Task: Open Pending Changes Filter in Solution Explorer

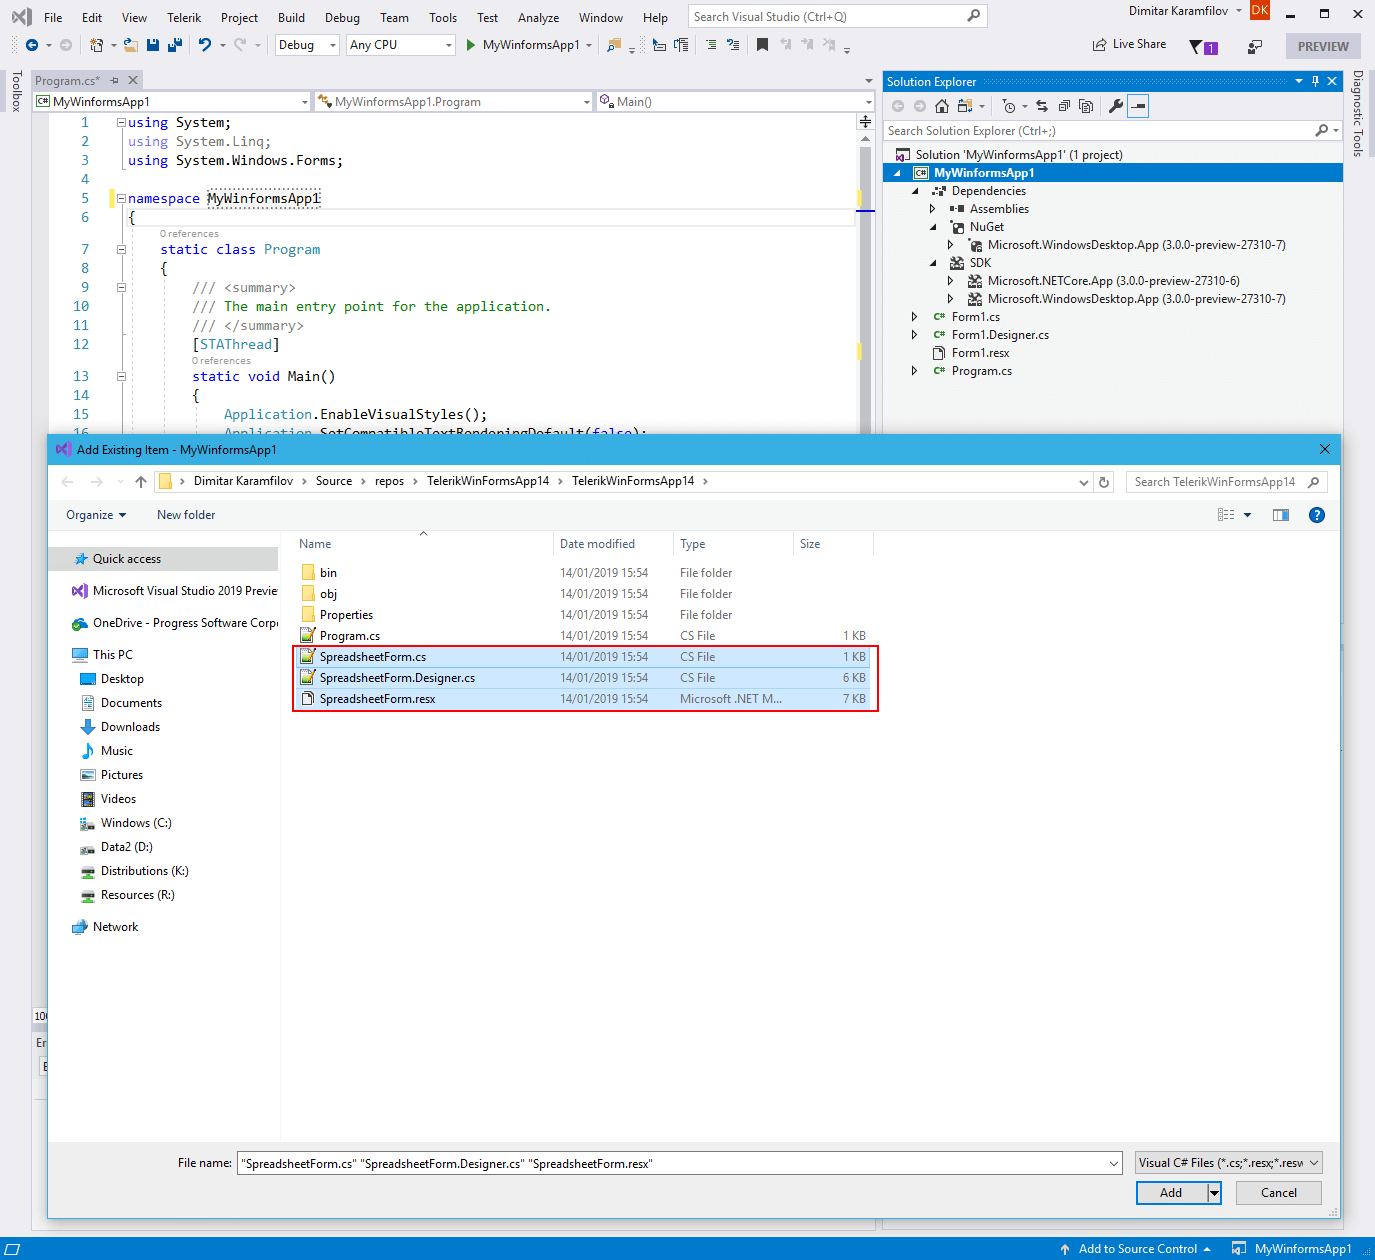Action: click(x=1009, y=106)
